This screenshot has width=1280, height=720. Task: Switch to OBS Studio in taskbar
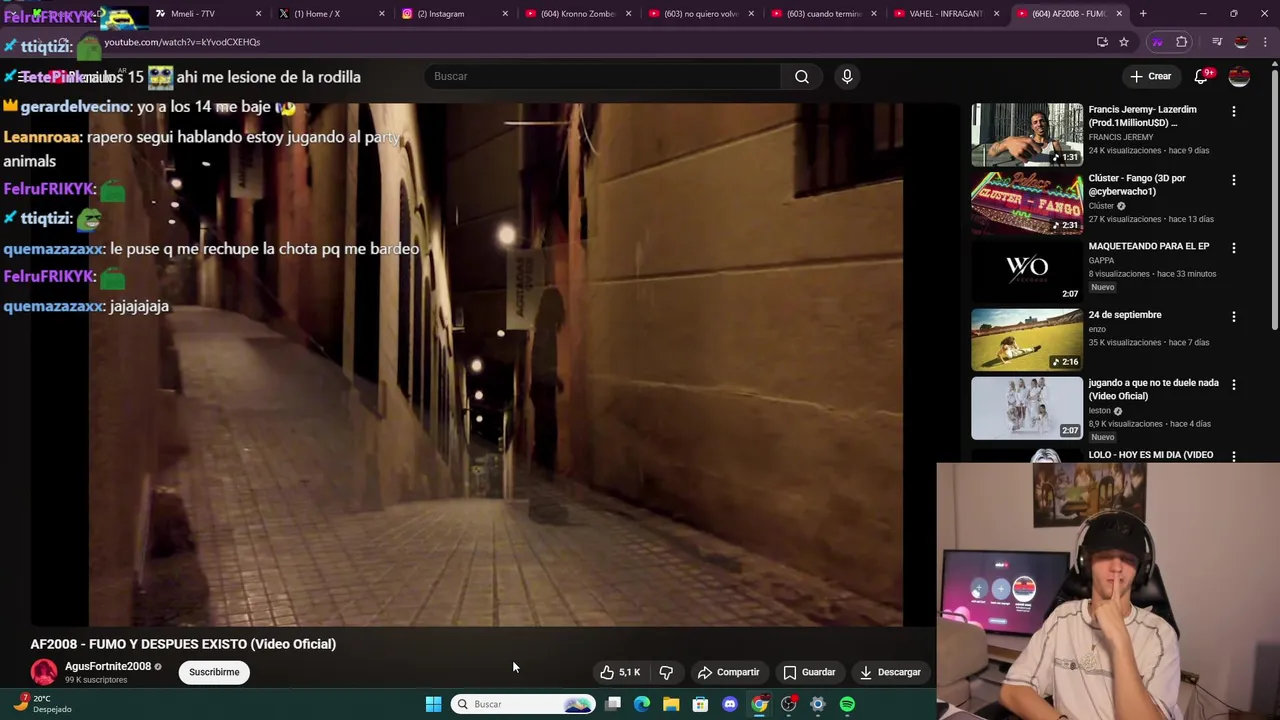click(789, 704)
